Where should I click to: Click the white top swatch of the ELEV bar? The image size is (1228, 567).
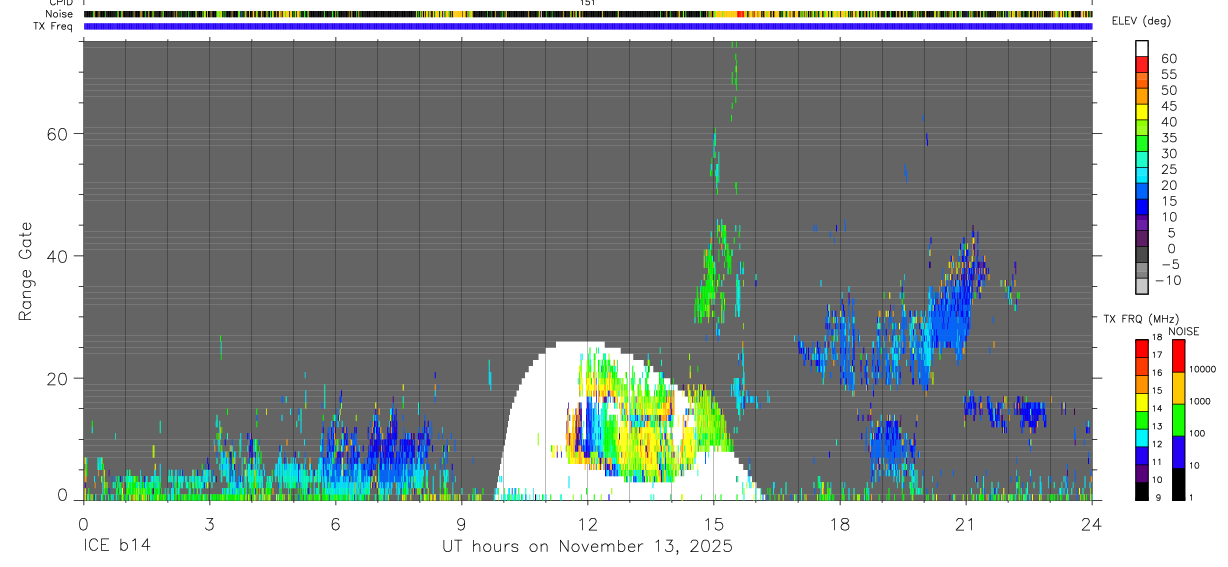click(1143, 48)
